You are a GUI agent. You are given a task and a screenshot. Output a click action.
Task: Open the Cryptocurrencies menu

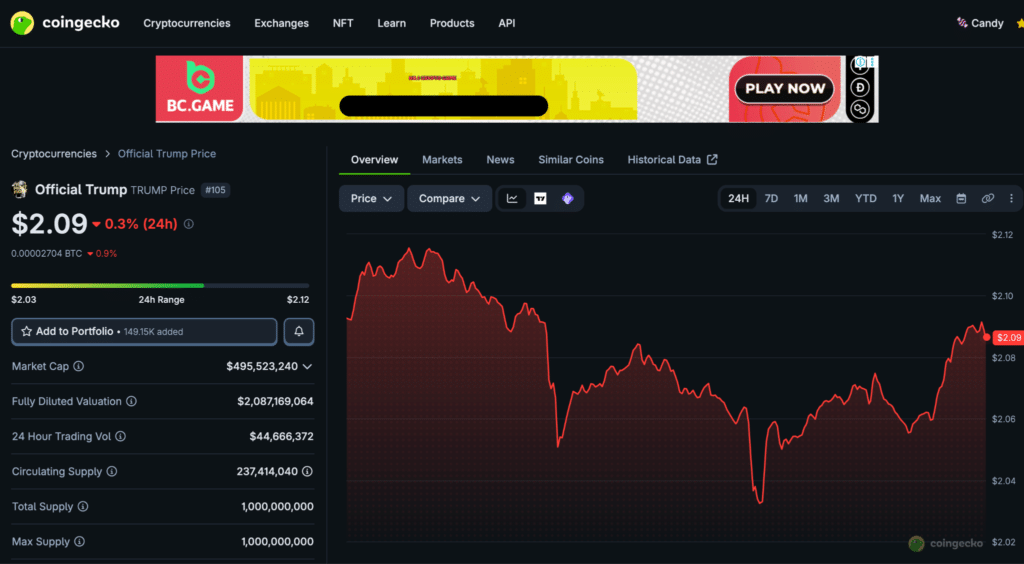pyautogui.click(x=187, y=23)
